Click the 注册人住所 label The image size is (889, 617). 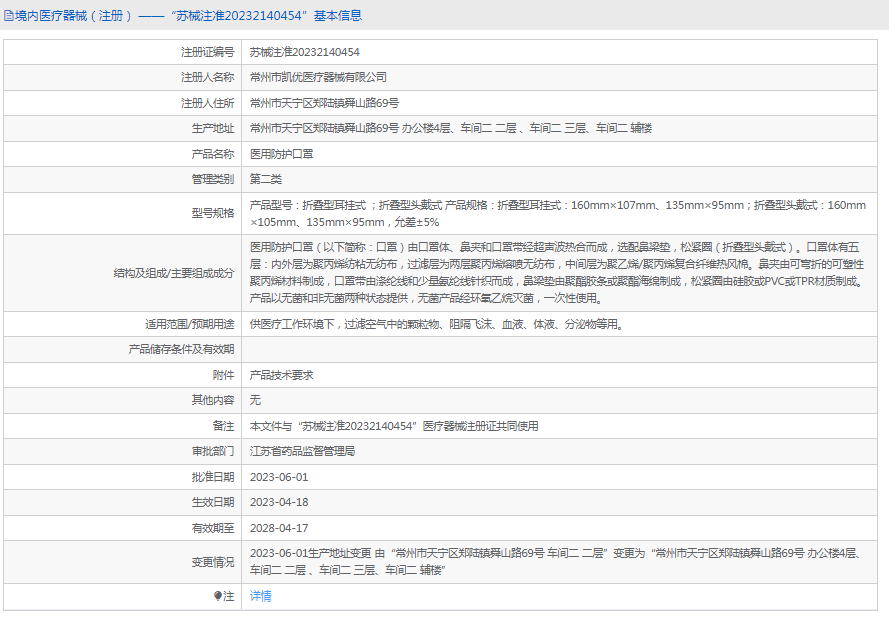(208, 103)
